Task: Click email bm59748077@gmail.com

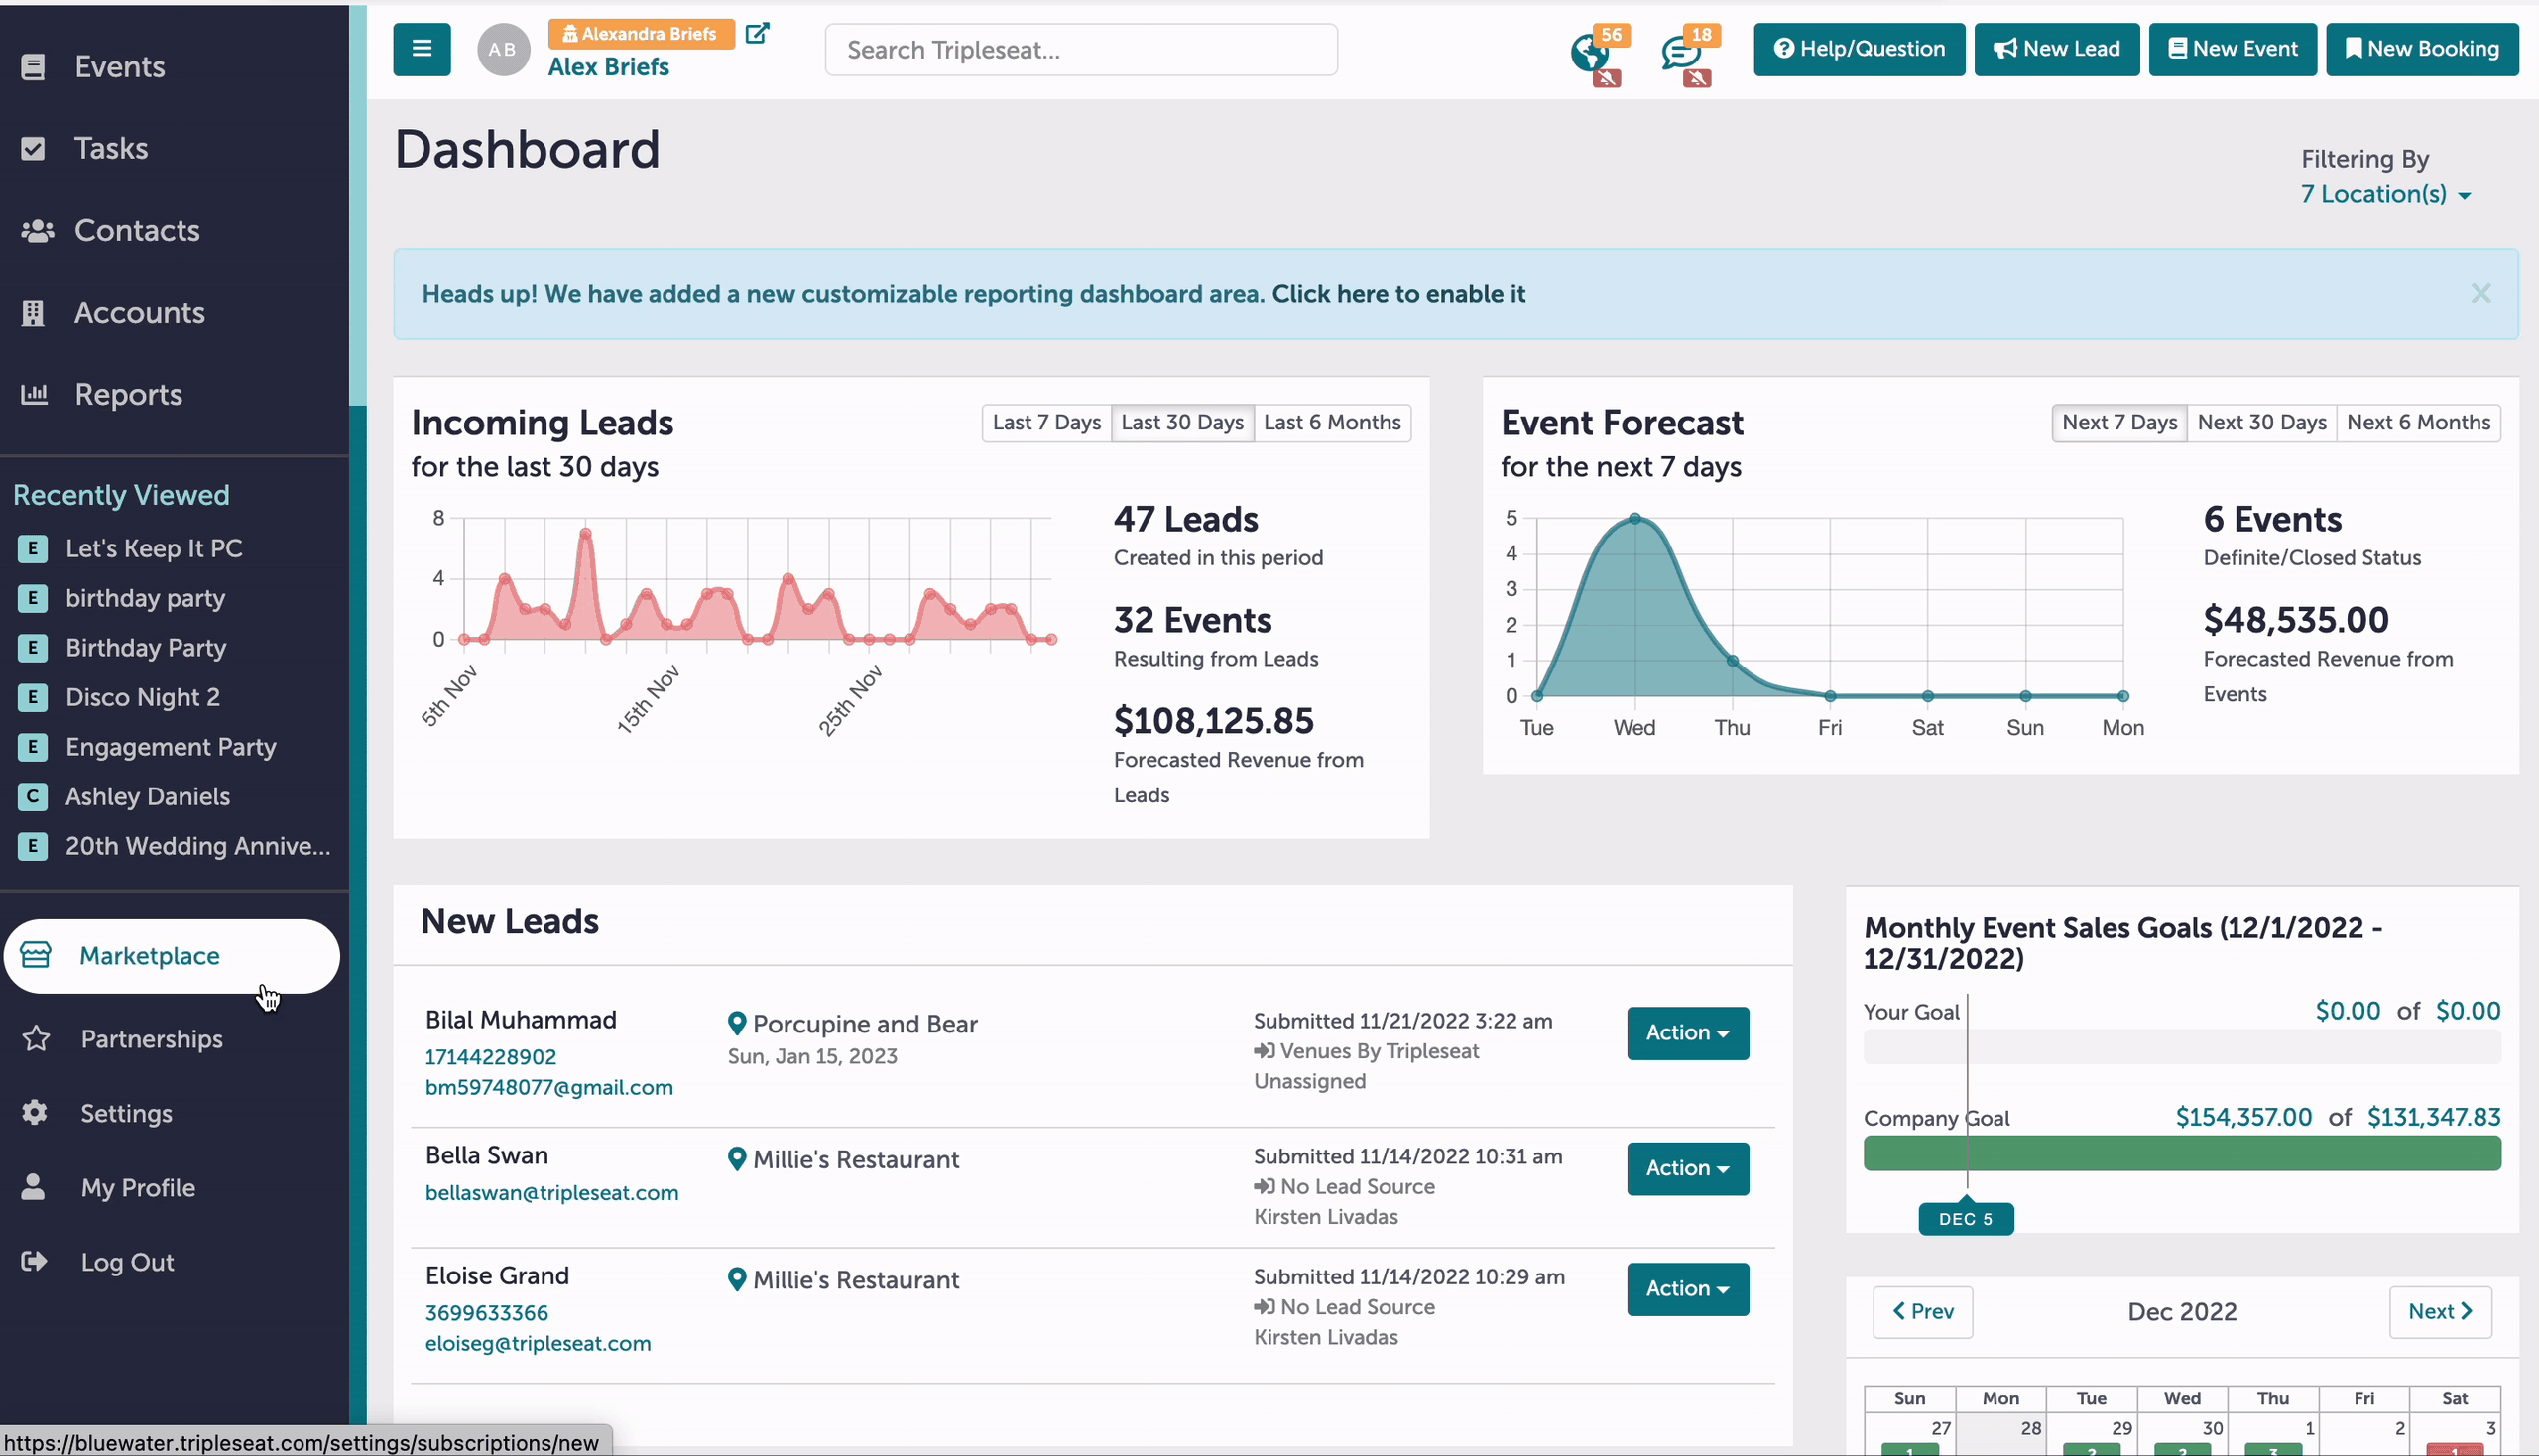Action: pos(549,1088)
